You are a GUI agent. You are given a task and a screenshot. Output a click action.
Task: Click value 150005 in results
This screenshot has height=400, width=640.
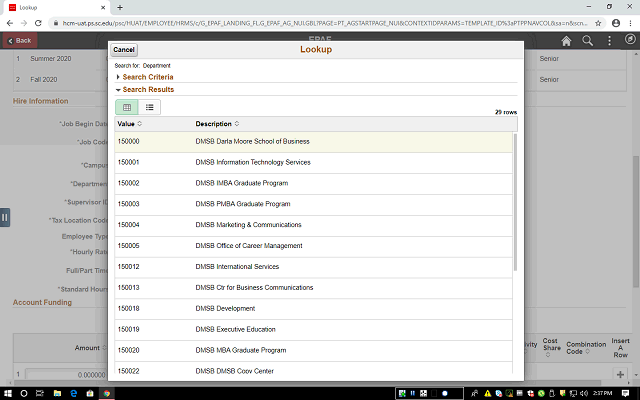pos(128,246)
